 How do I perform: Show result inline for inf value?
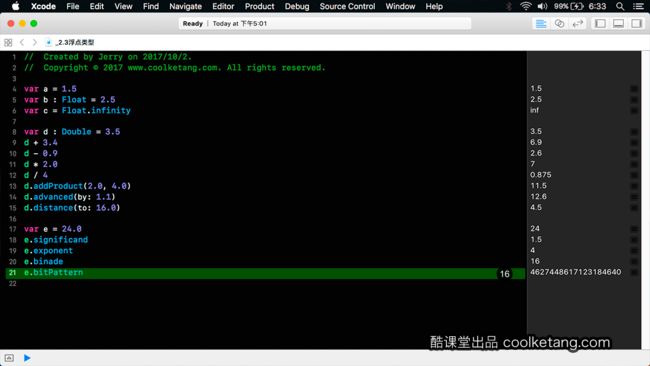point(634,110)
